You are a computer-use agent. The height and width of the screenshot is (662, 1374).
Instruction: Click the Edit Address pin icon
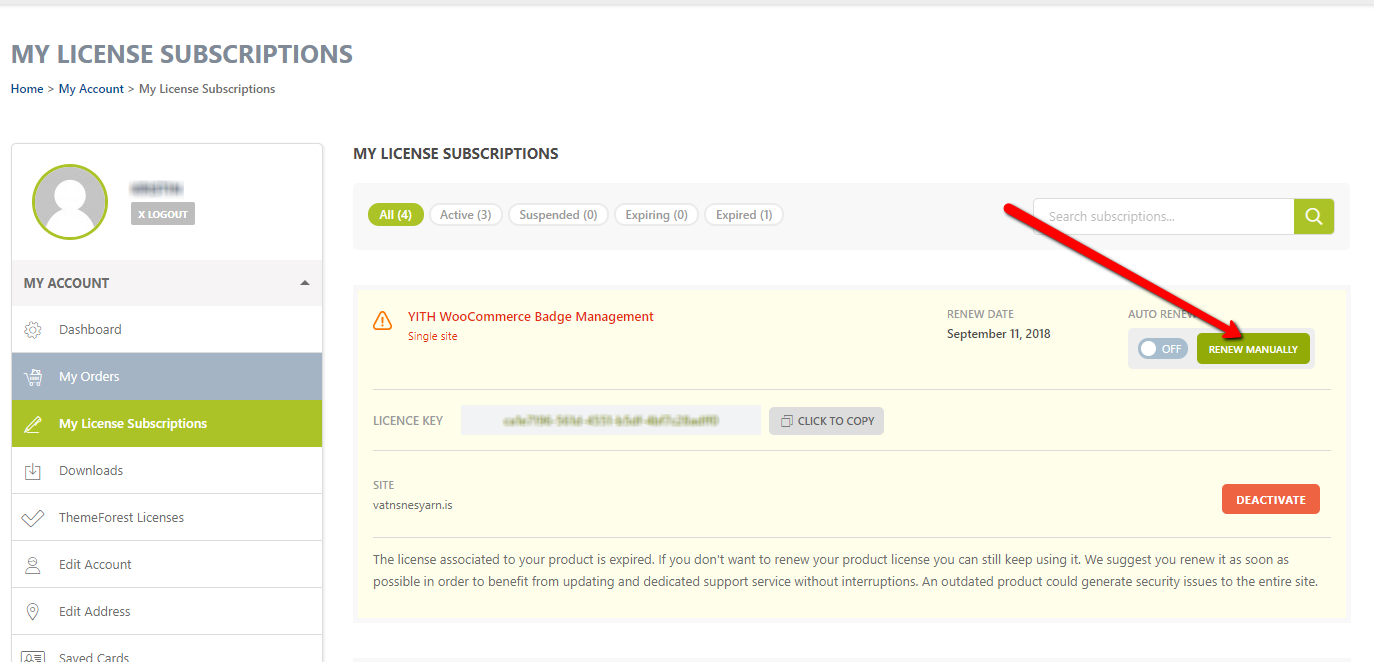(x=33, y=612)
